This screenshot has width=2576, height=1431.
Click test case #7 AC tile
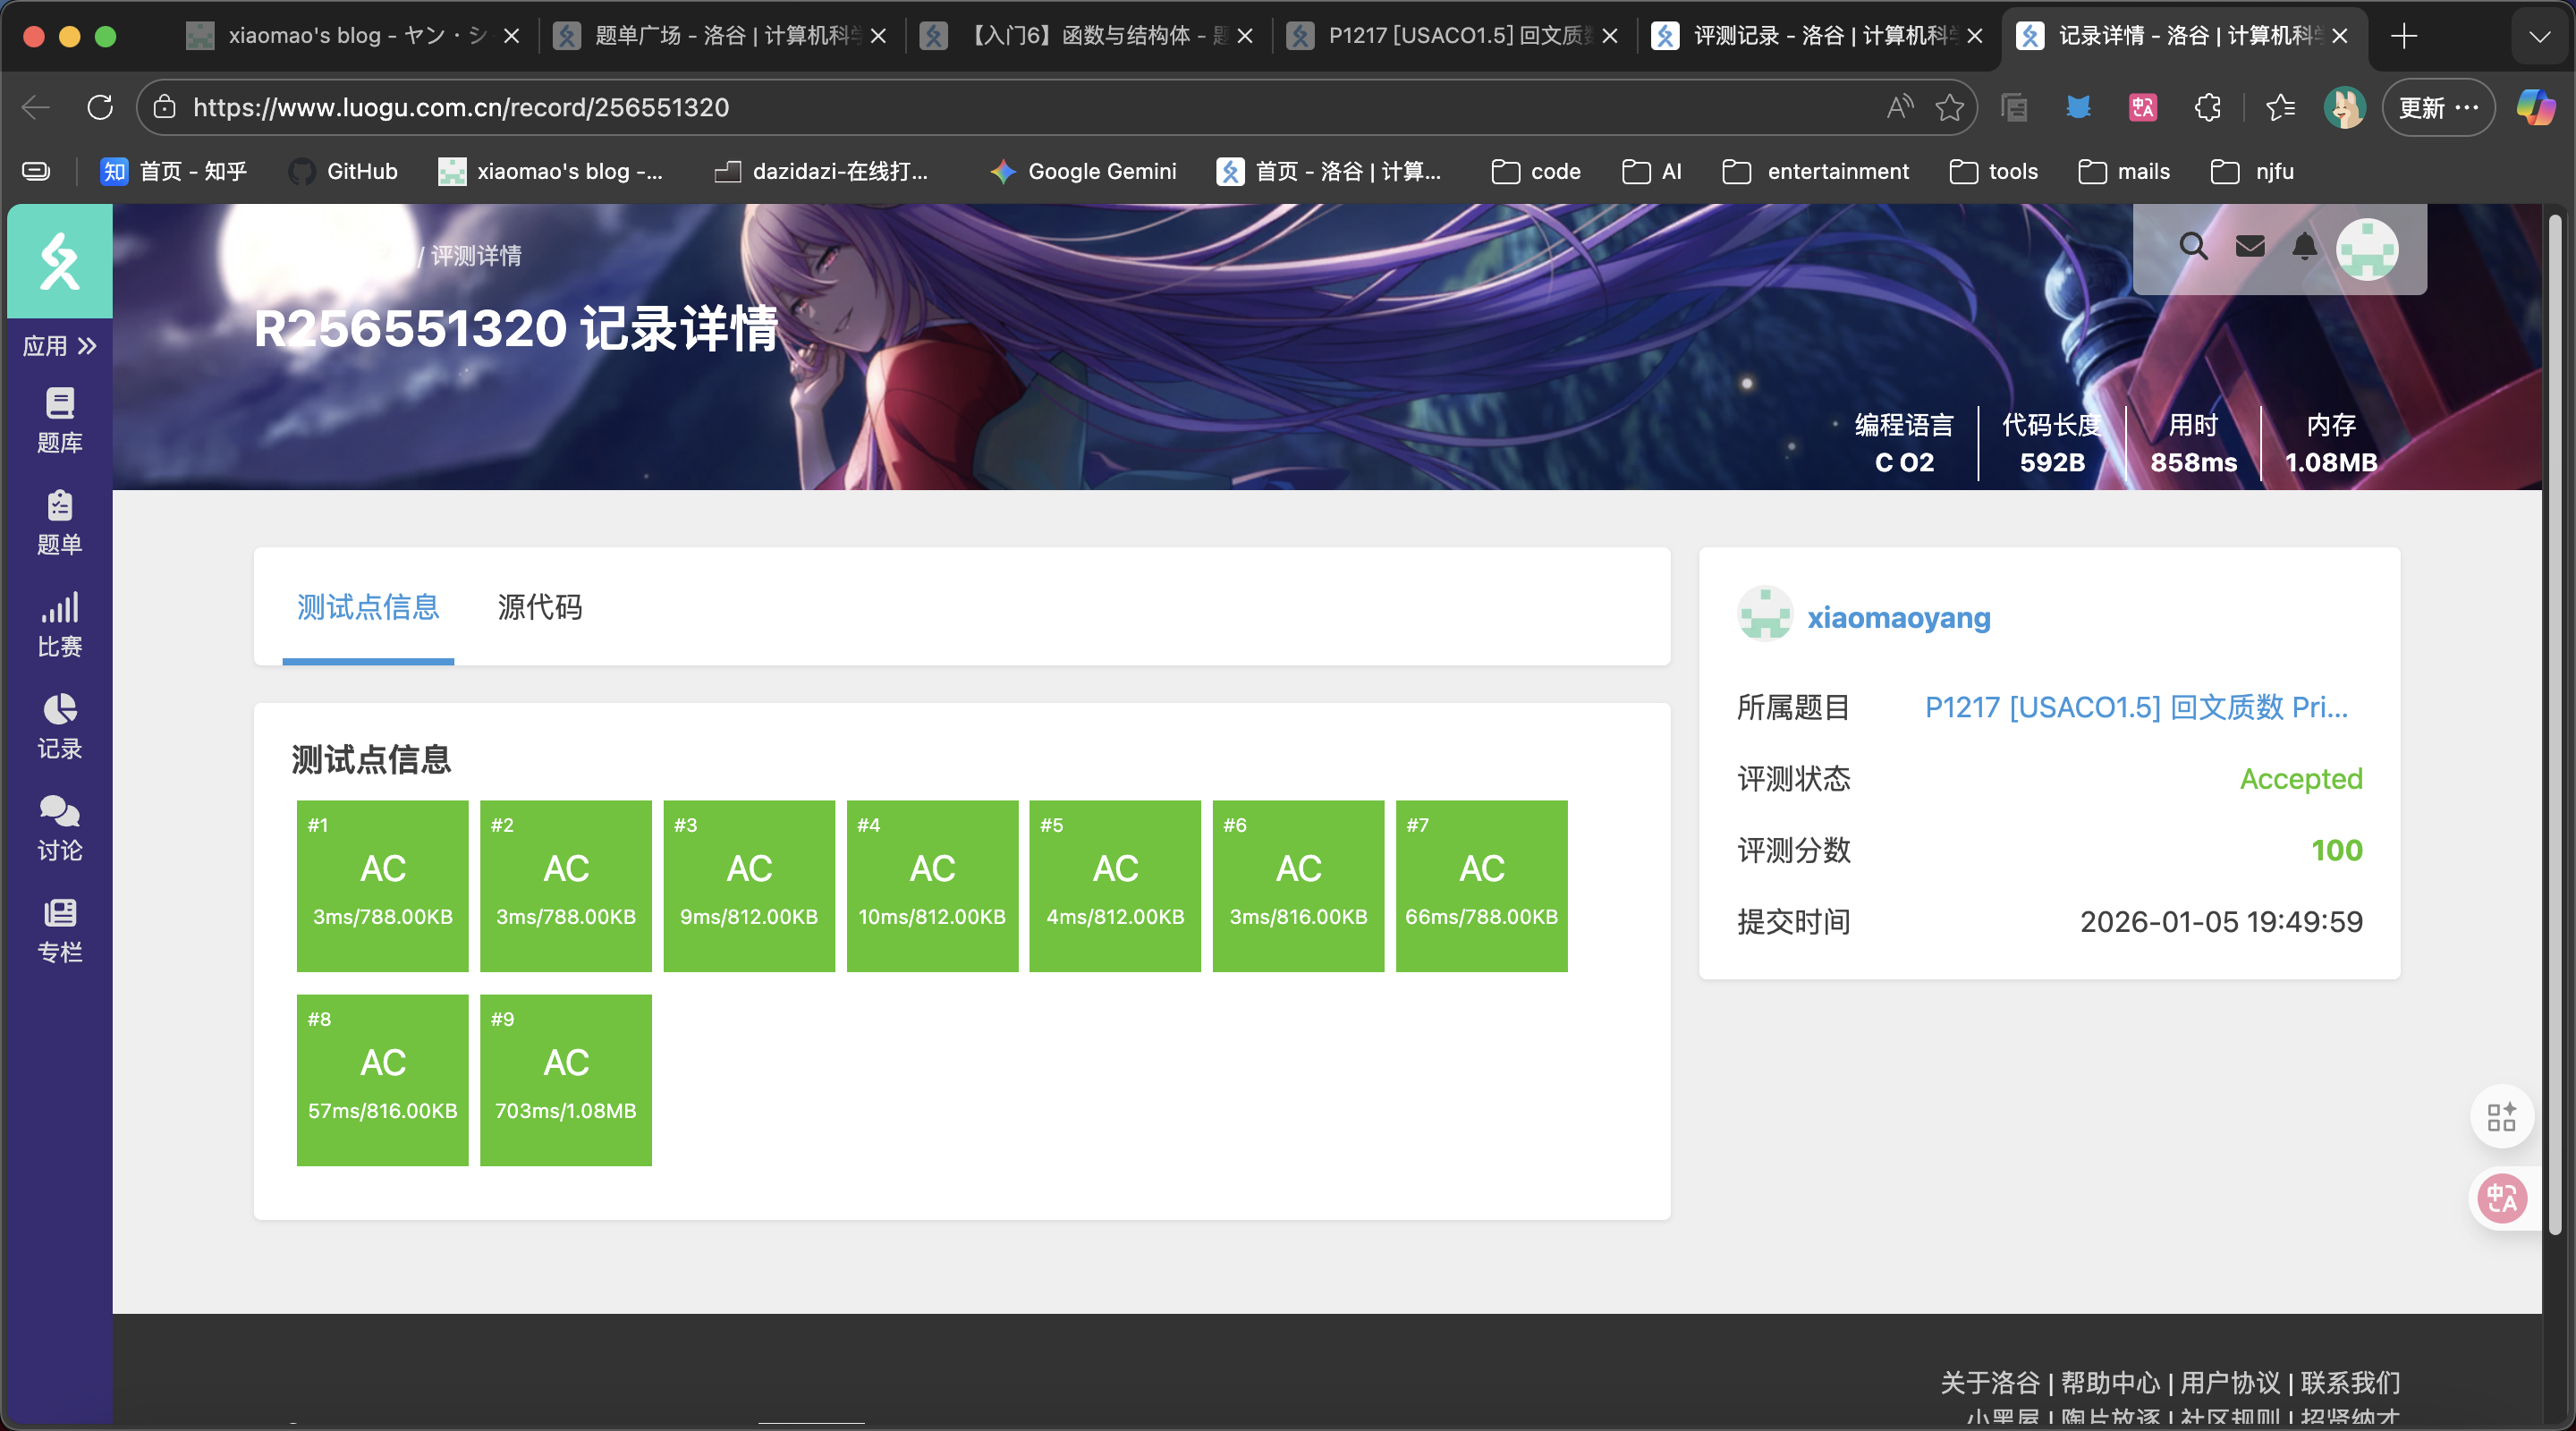click(x=1481, y=886)
